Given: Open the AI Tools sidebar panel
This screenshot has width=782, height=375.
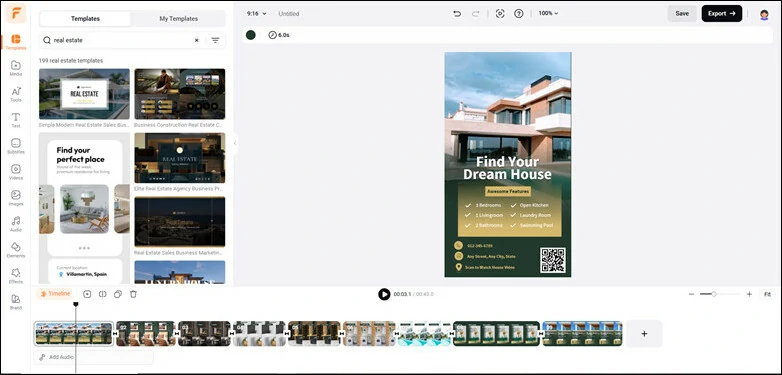Looking at the screenshot, I should (16, 94).
